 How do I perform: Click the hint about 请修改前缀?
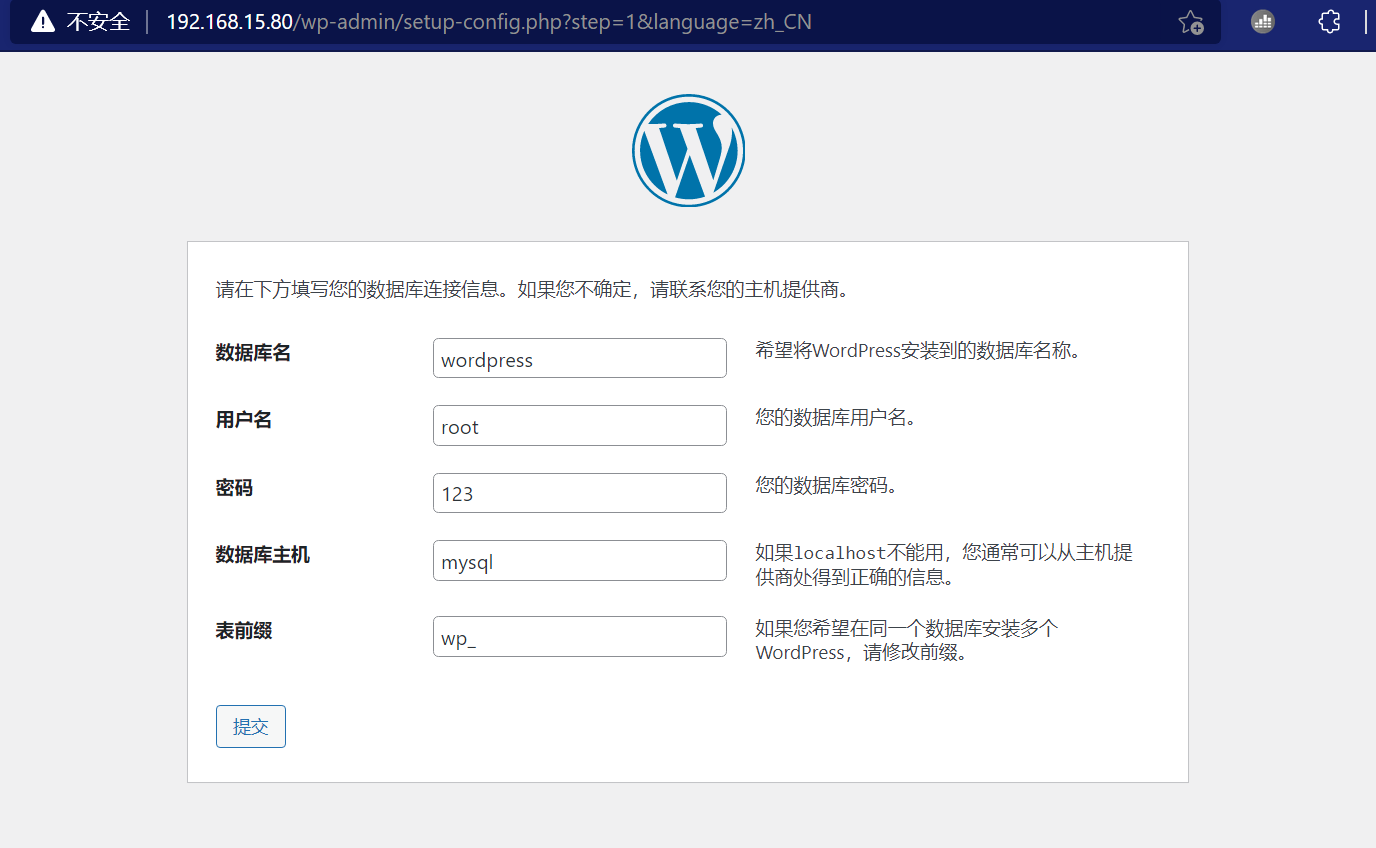[907, 641]
